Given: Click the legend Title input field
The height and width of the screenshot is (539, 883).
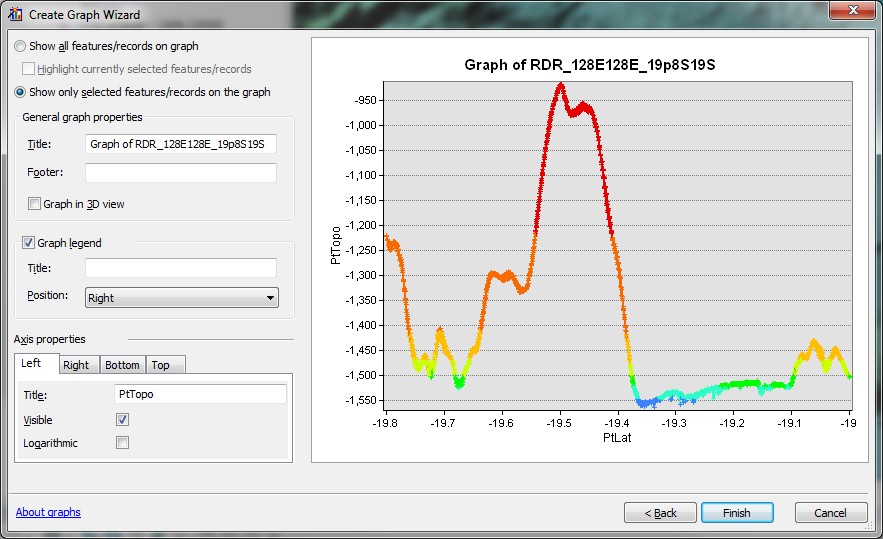Looking at the screenshot, I should (x=181, y=268).
